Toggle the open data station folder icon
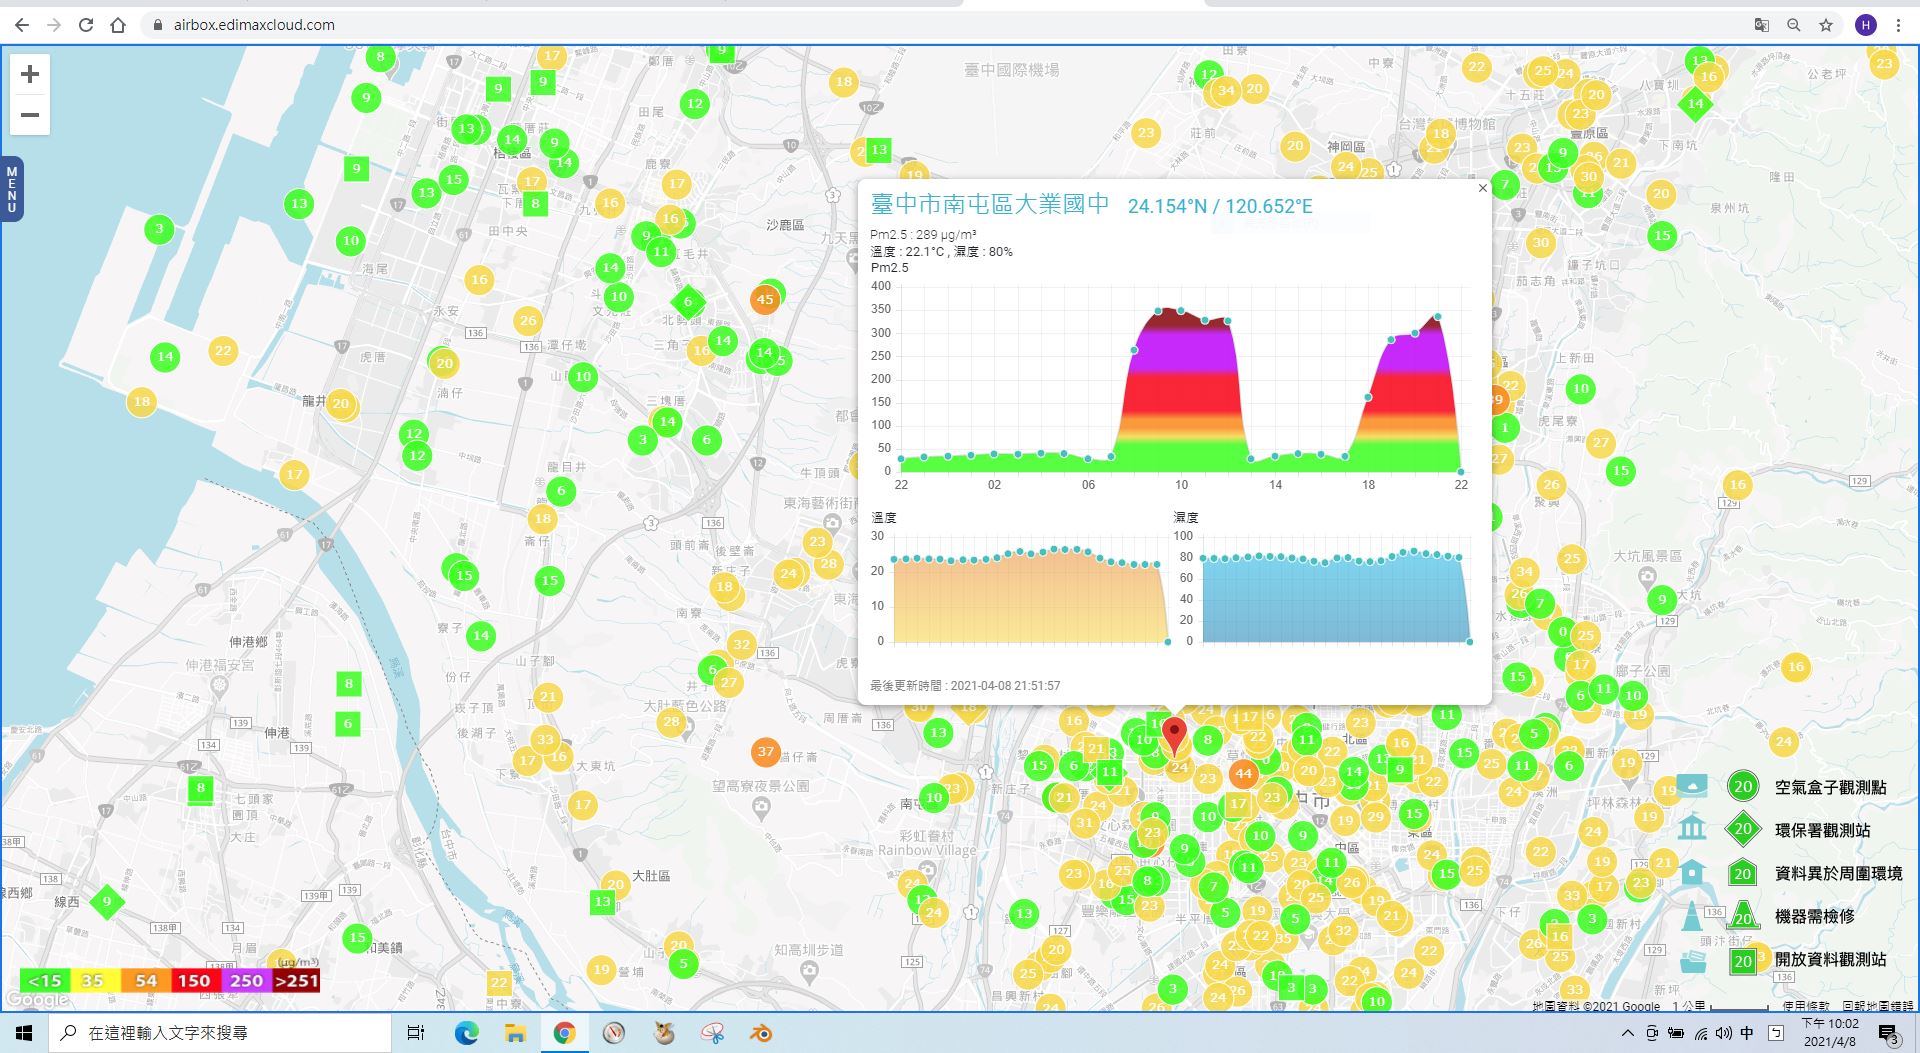The height and width of the screenshot is (1053, 1920). (x=1692, y=960)
